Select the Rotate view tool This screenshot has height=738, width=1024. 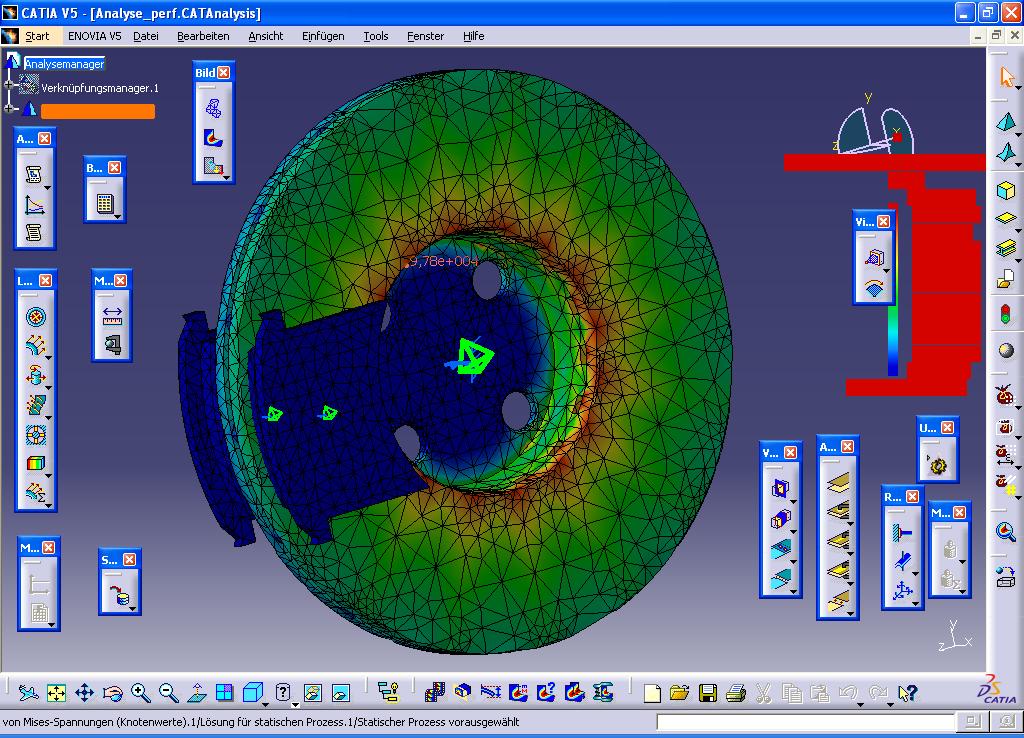[112, 692]
